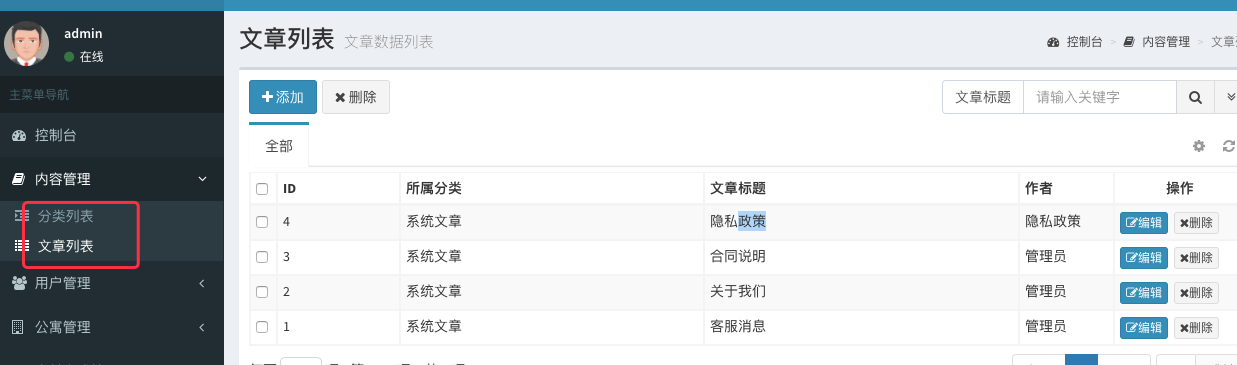Click 编辑 for the 合同说明 article
1237x365 pixels.
click(1144, 257)
